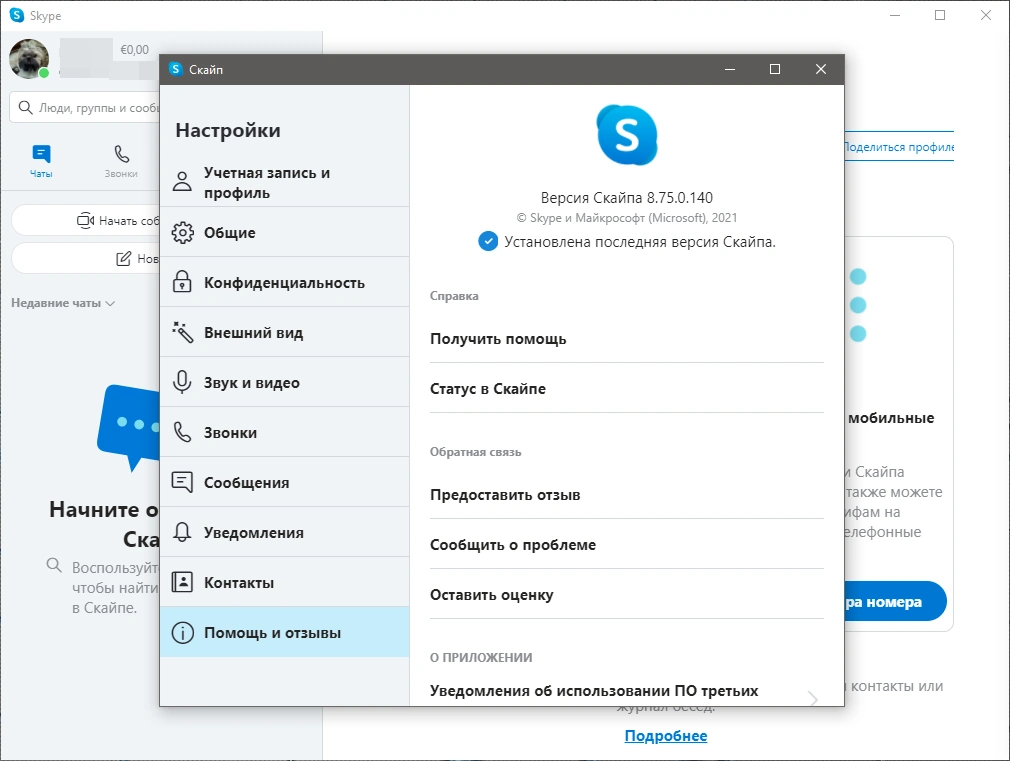Click the green online status dot on avatar
The image size is (1010, 761).
[44, 73]
